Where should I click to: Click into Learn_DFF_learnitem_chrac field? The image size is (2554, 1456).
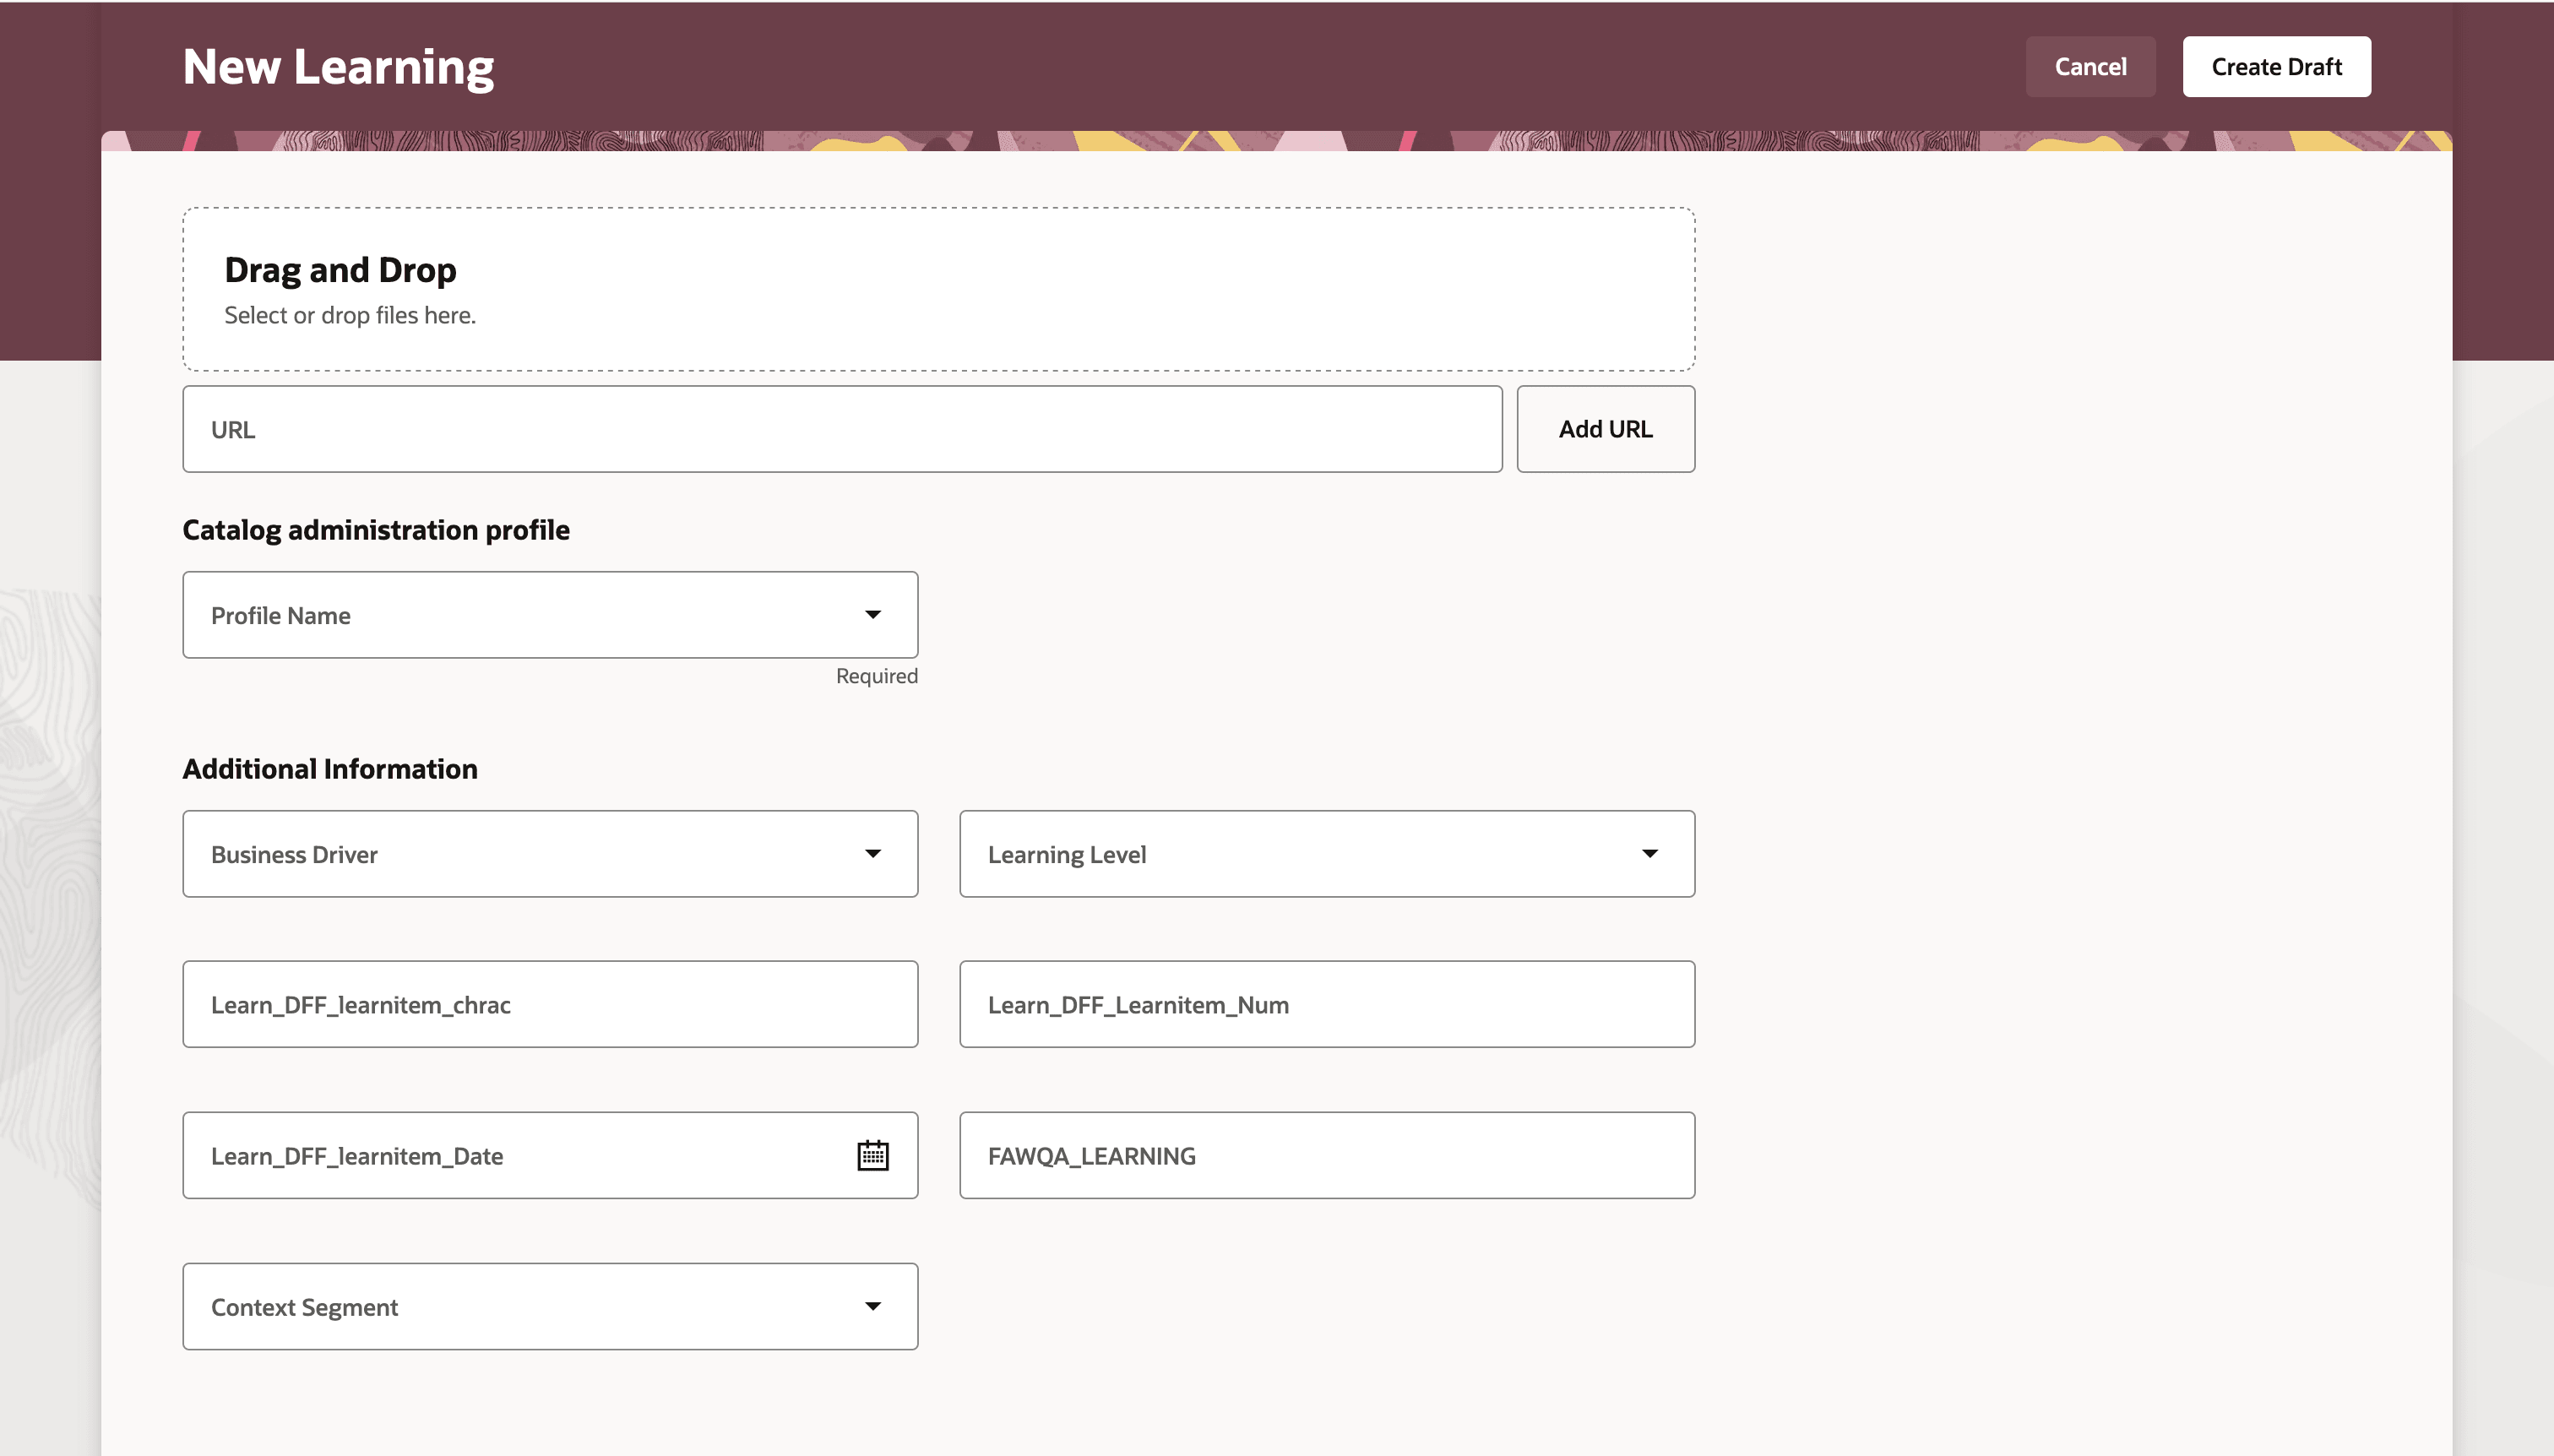(x=549, y=1004)
